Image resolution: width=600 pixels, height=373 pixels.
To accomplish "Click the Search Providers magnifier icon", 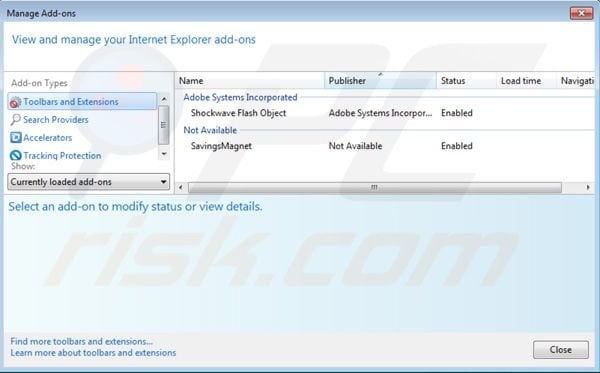I will point(15,120).
